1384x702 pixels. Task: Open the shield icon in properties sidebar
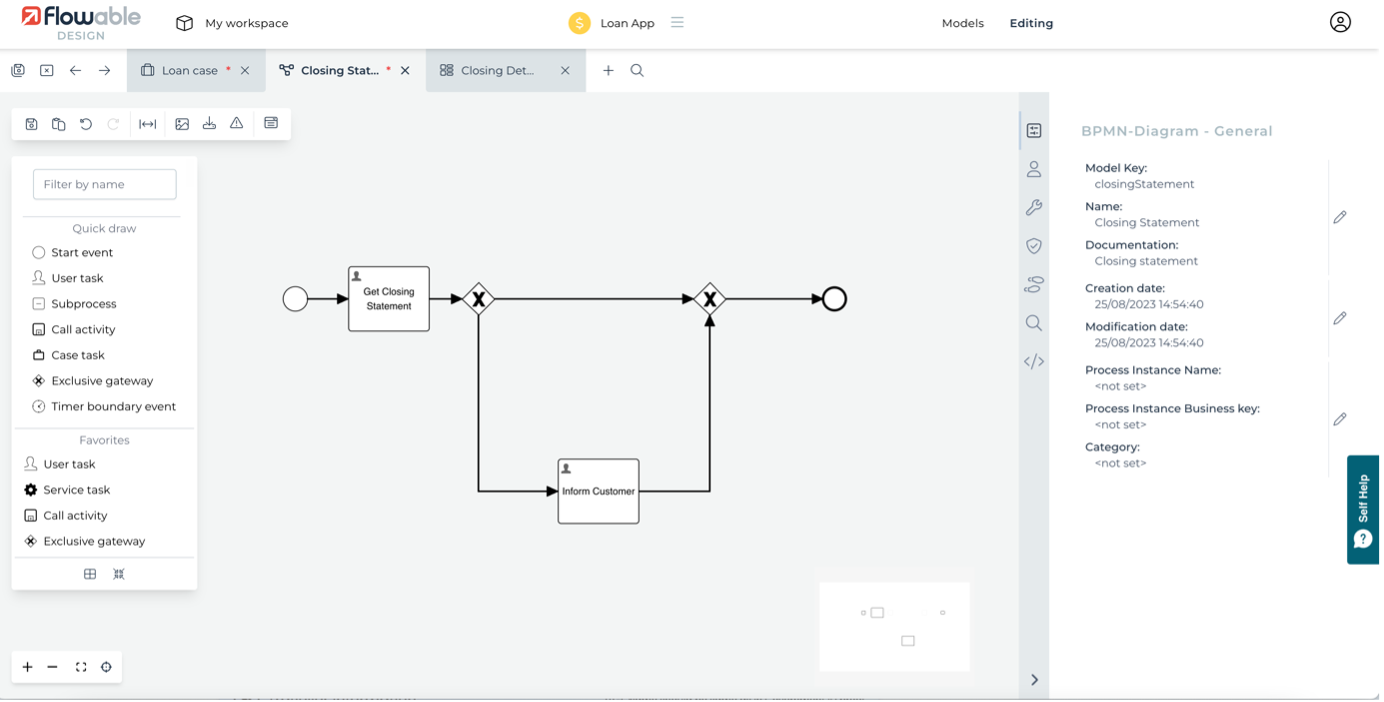pyautogui.click(x=1034, y=246)
